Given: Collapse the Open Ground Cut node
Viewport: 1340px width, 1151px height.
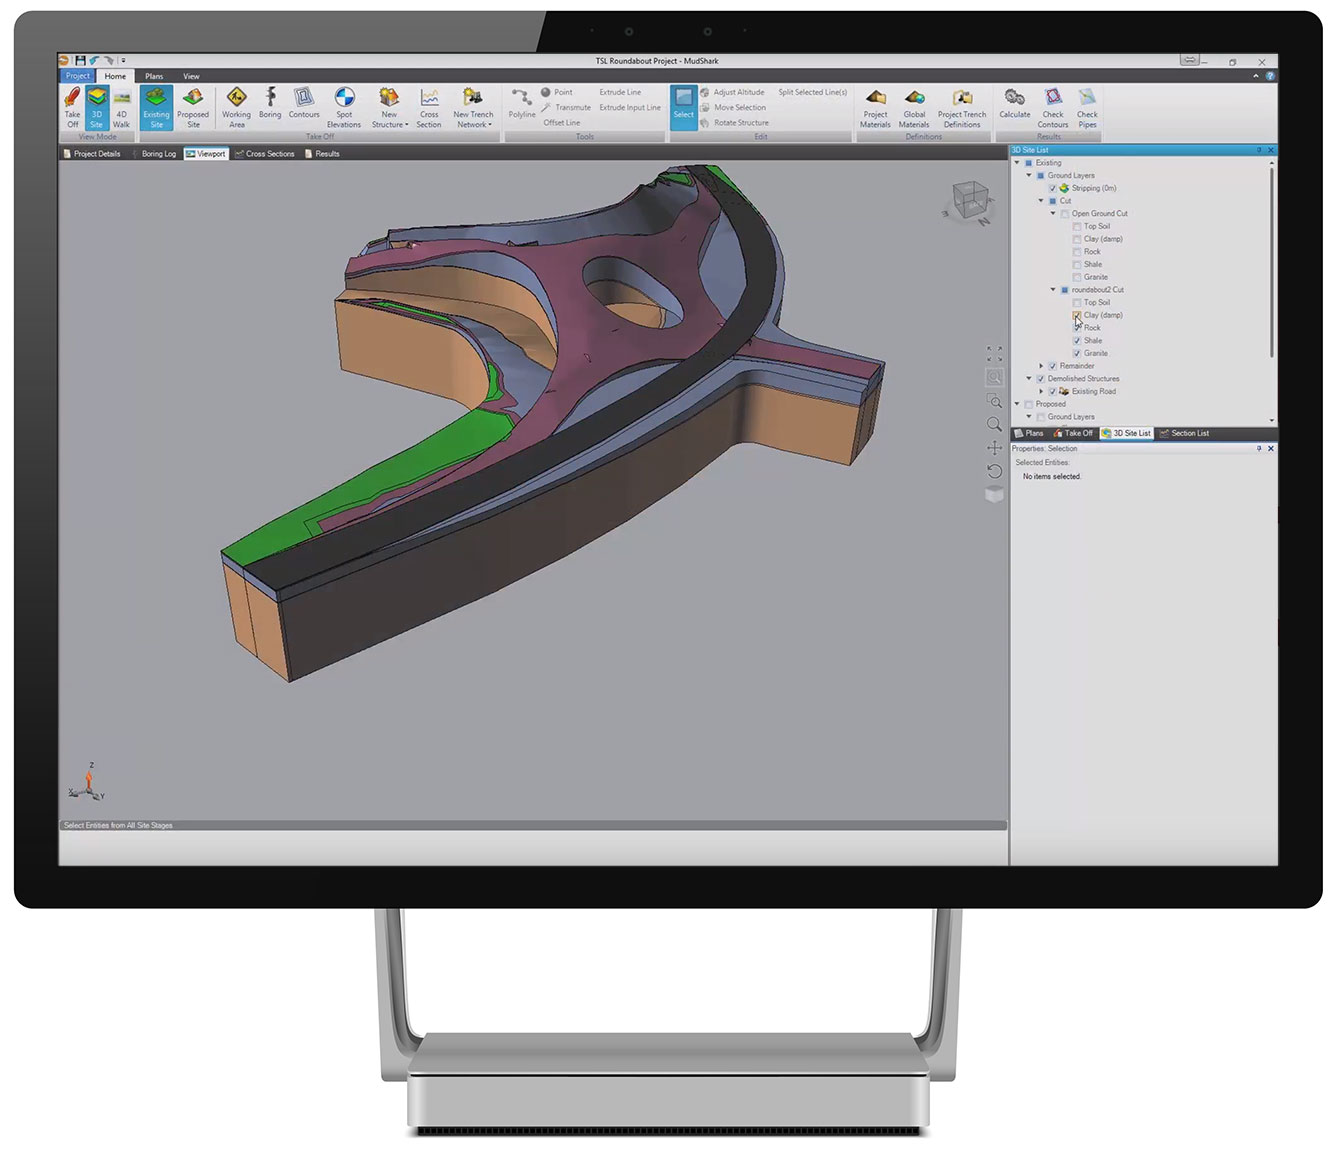Looking at the screenshot, I should 1053,213.
